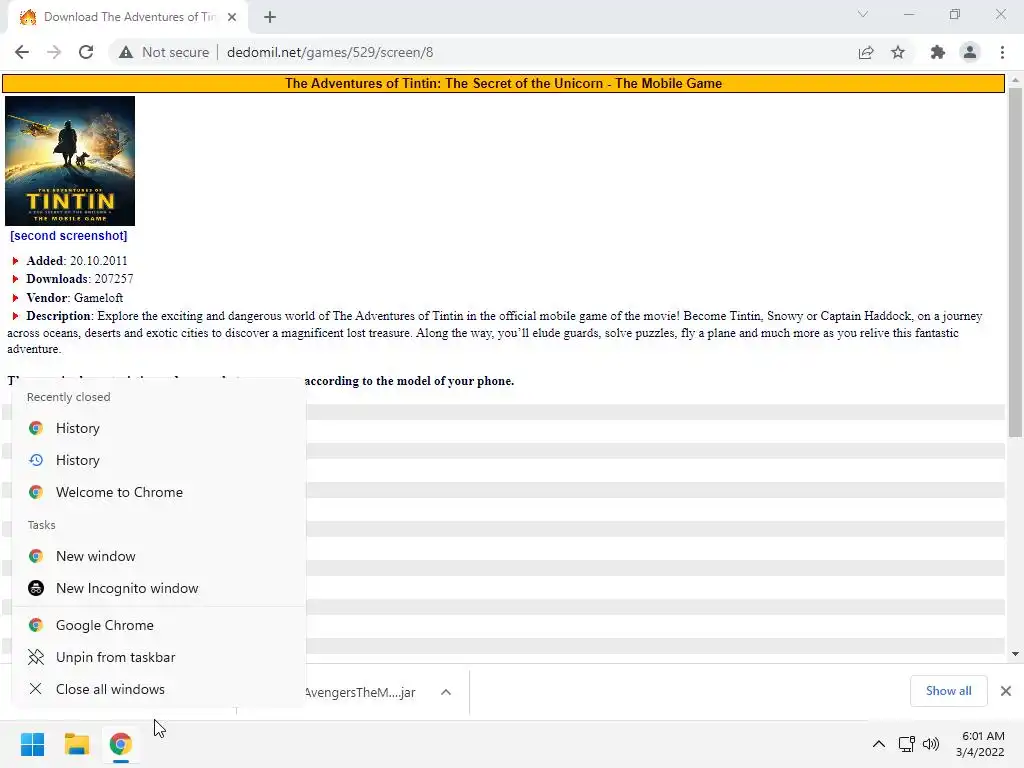Choose New Incognito window in jump list

click(x=159, y=588)
